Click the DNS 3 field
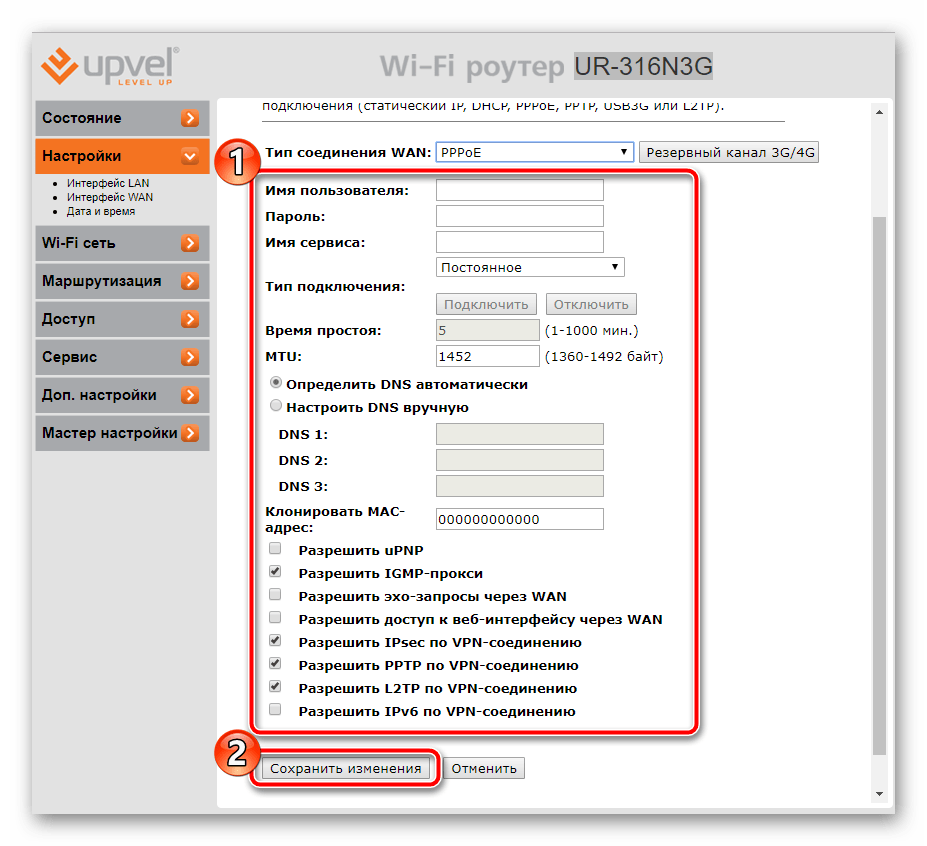 [x=520, y=486]
